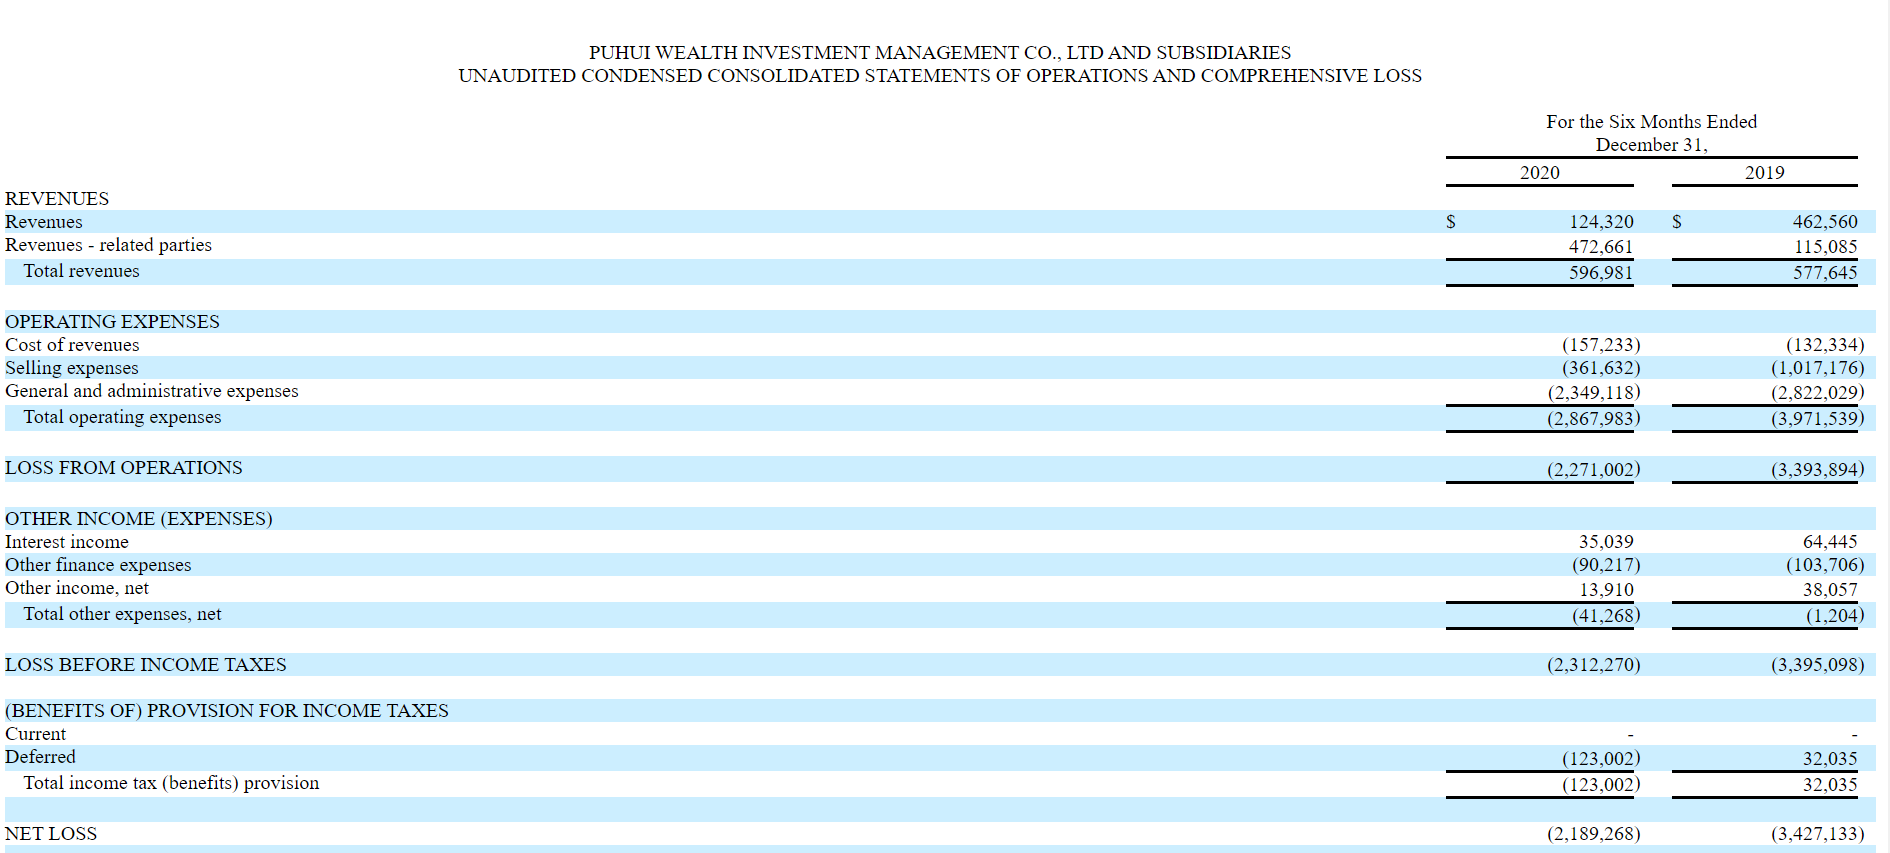Click the 'Other finance expenses' label

pyautogui.click(x=98, y=565)
